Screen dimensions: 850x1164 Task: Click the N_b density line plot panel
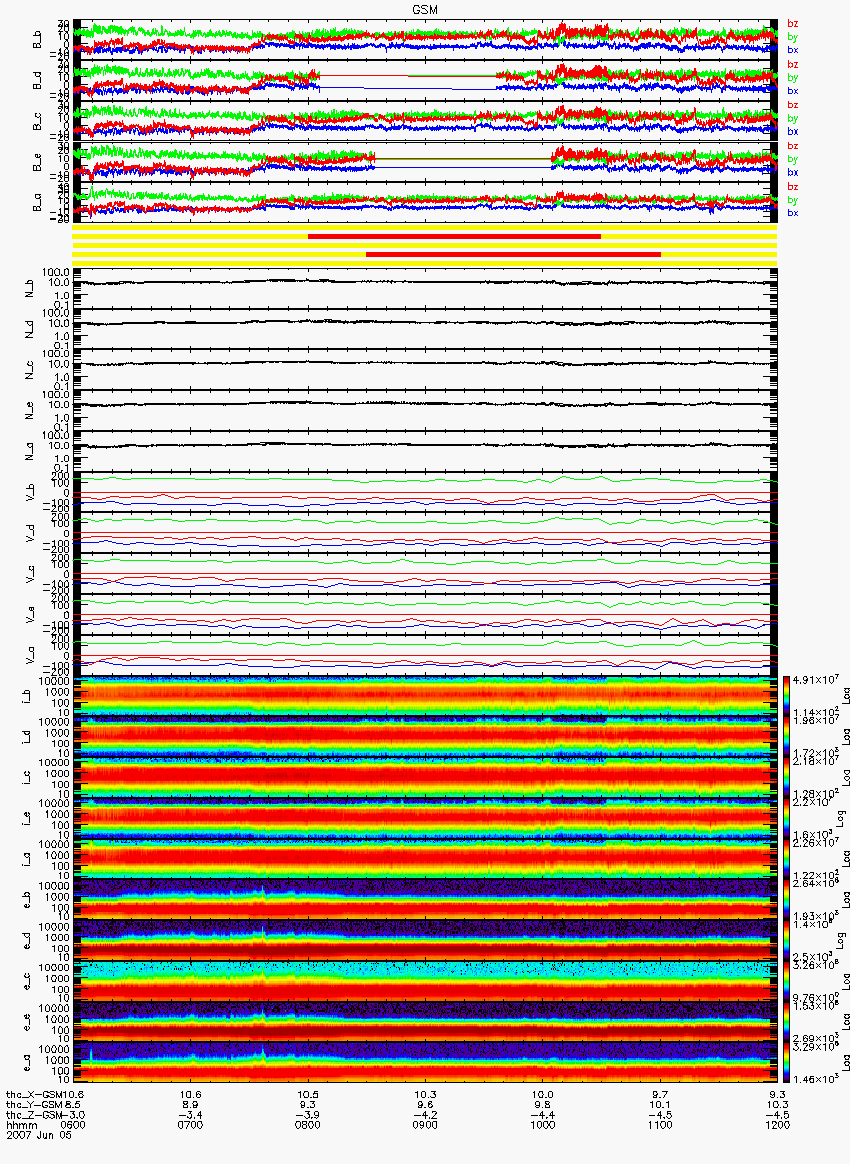(x=425, y=289)
